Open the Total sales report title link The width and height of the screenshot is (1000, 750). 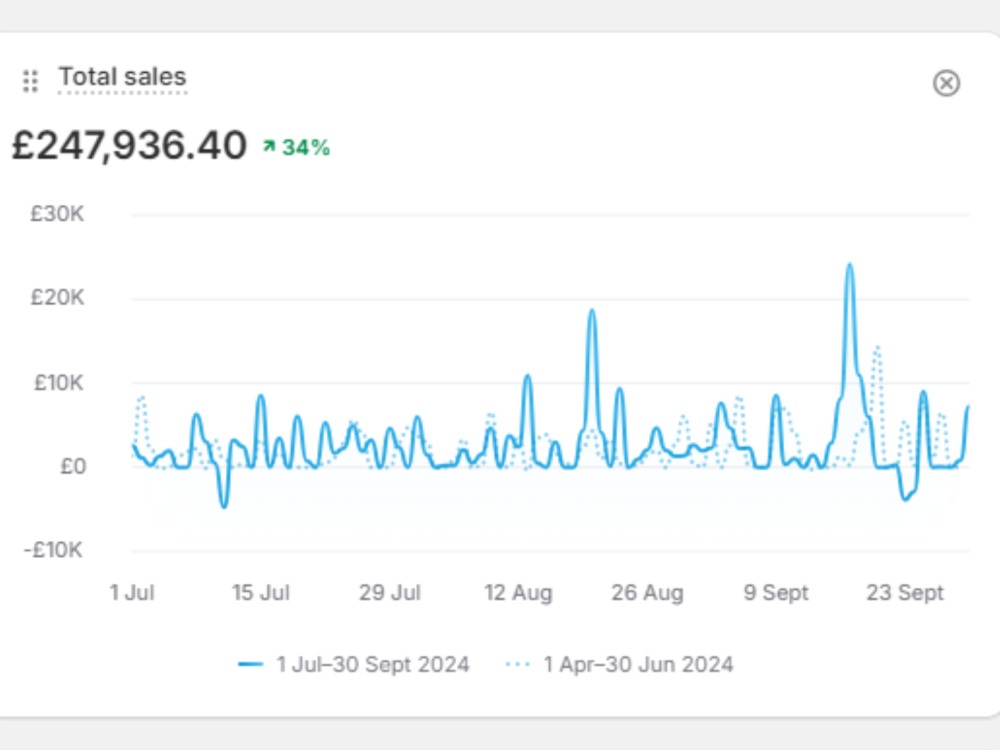tap(122, 77)
